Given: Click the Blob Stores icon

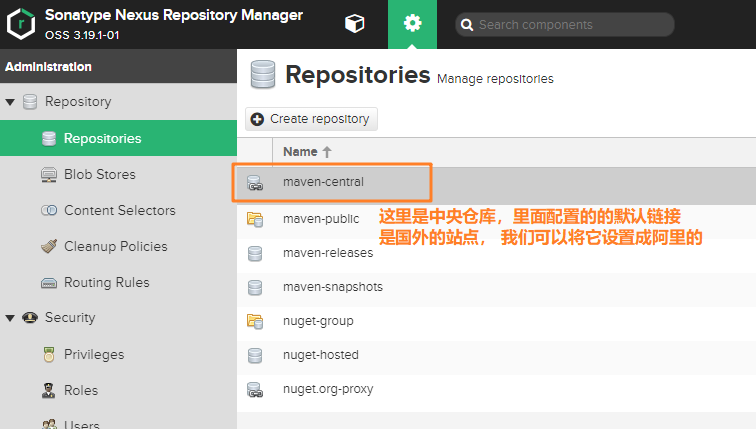Looking at the screenshot, I should click(49, 174).
